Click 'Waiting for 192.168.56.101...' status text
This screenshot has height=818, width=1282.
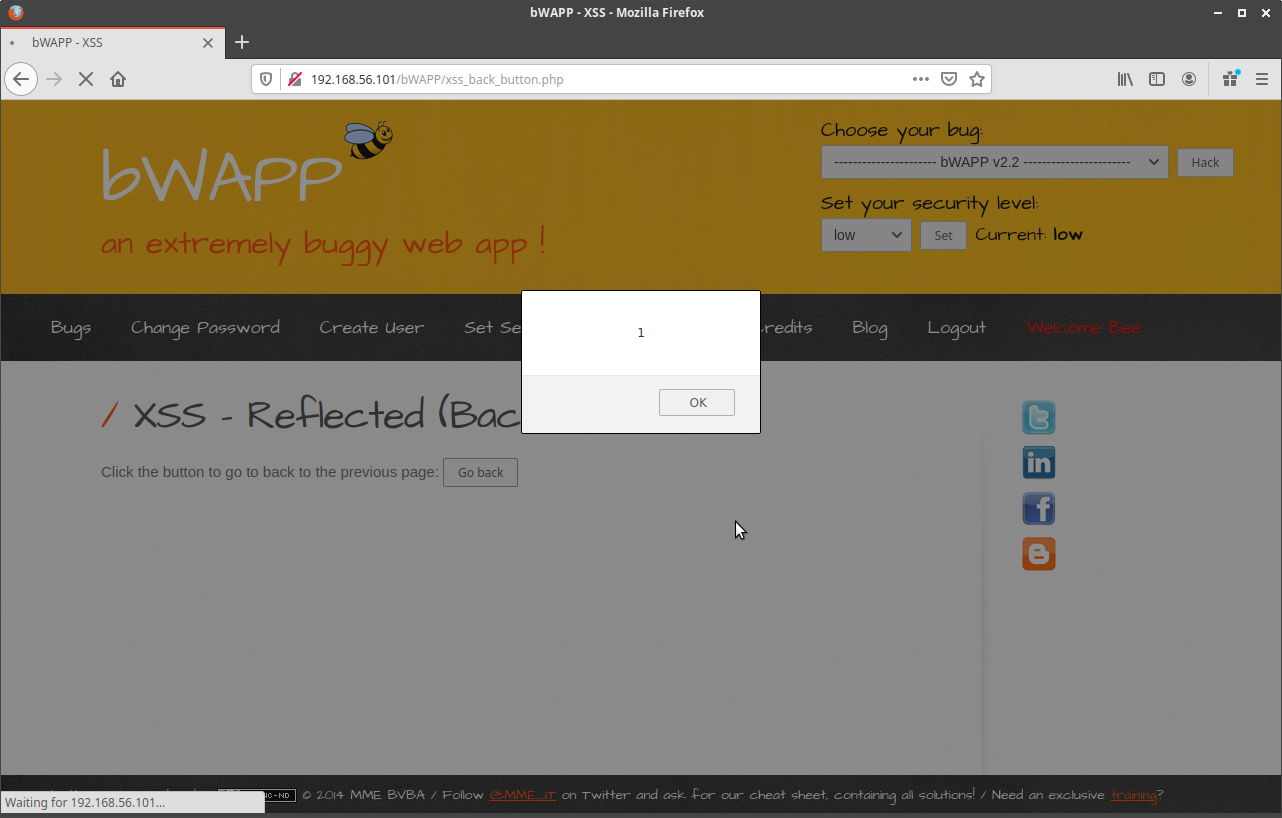85,802
